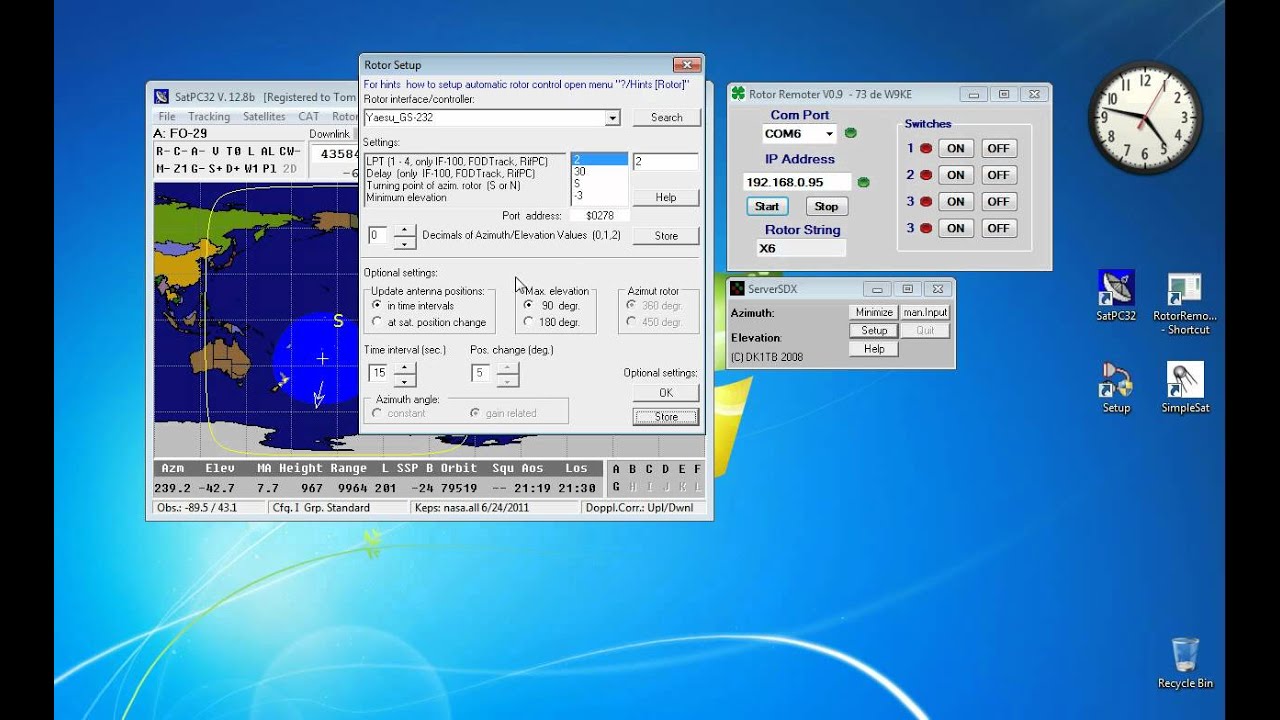
Task: Select satellite letter A in SatPC32
Action: 616,469
